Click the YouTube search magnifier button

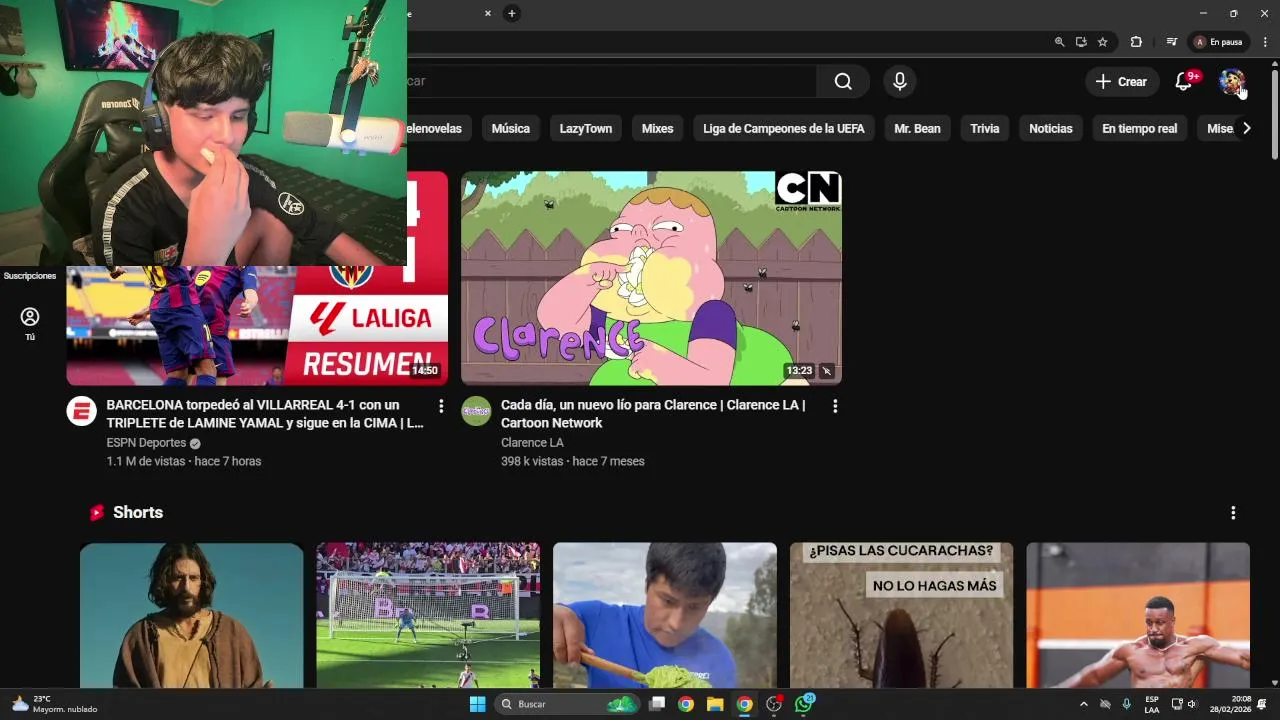coord(843,81)
